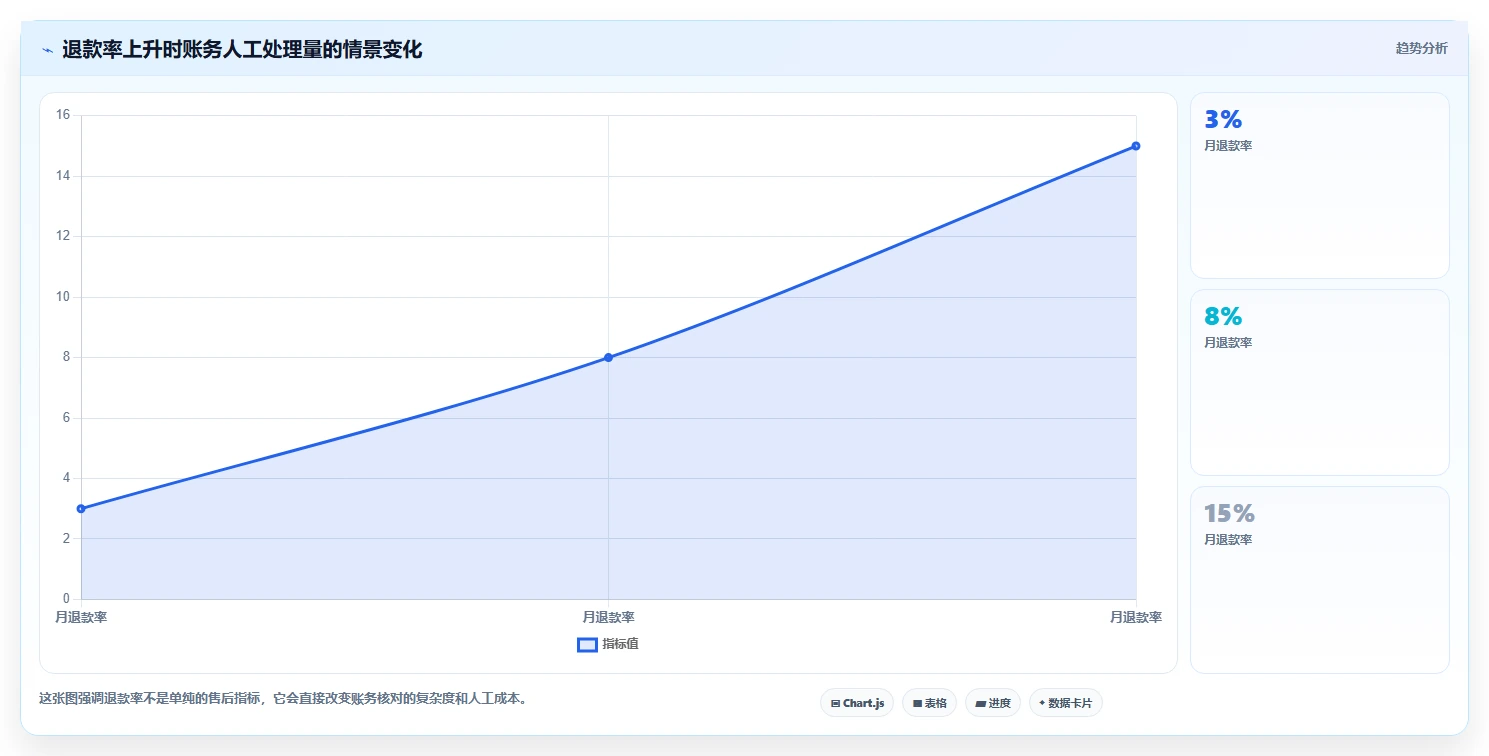
Task: Open the 8% 月退款率 card
Action: pyautogui.click(x=1319, y=382)
